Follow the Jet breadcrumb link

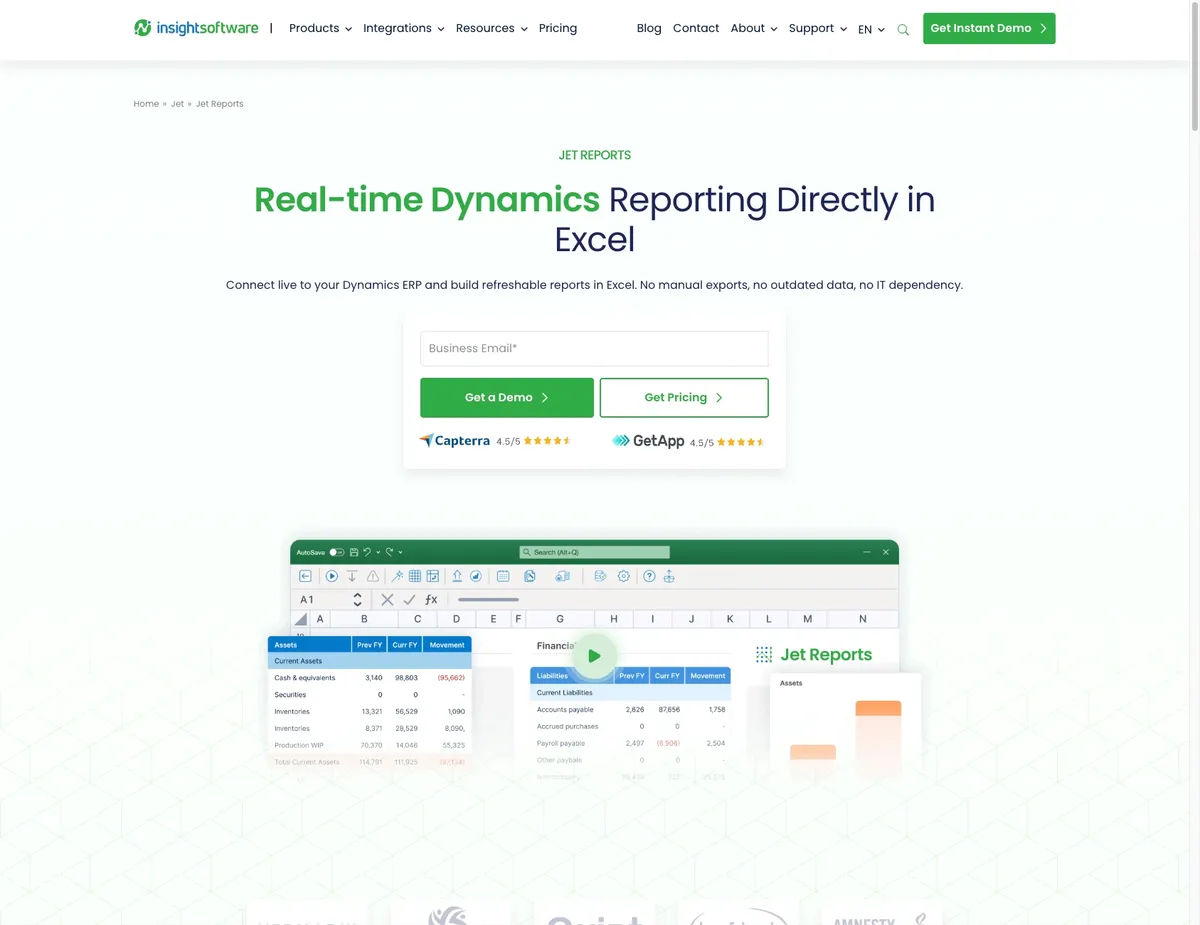[177, 104]
